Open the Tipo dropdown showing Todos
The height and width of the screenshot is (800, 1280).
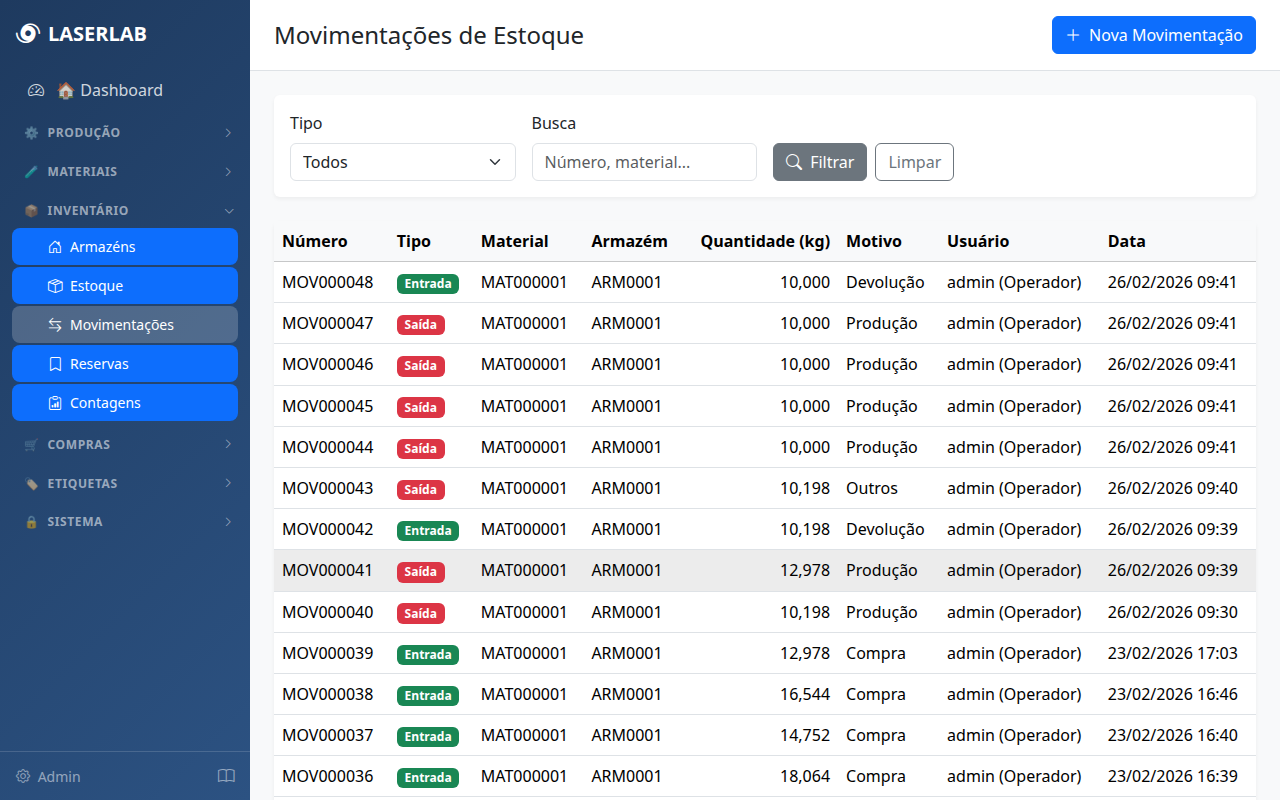[402, 161]
